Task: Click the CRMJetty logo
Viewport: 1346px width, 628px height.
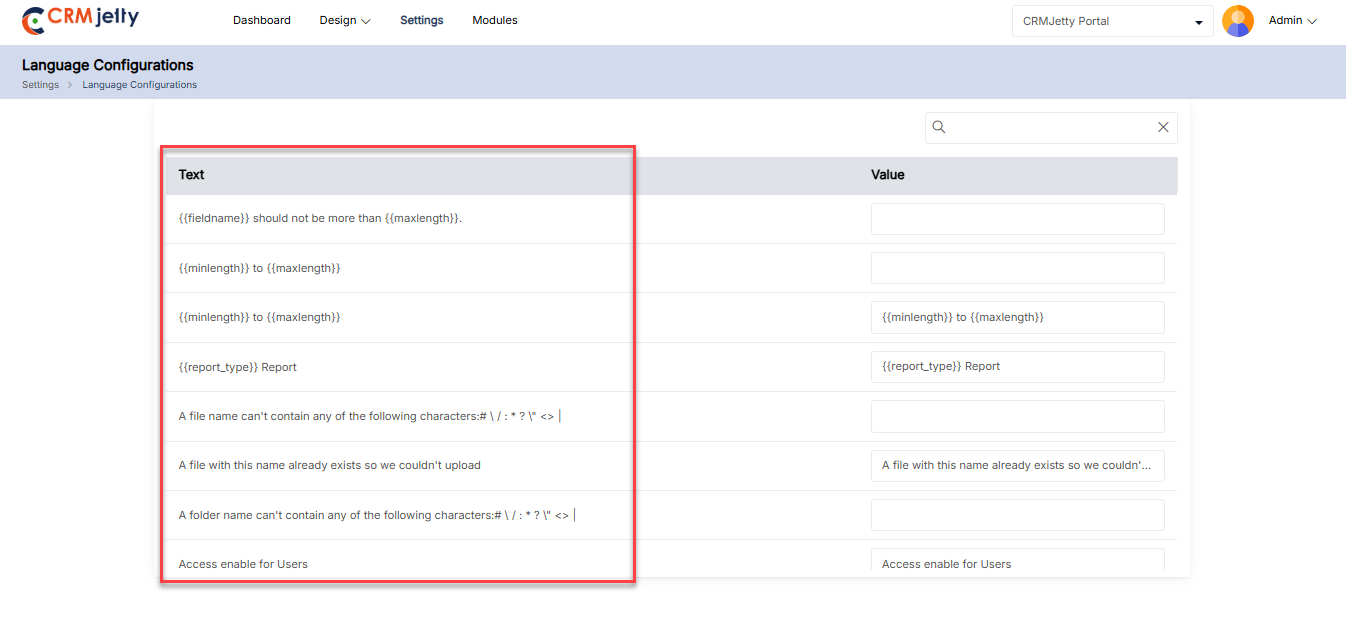Action: pos(81,20)
